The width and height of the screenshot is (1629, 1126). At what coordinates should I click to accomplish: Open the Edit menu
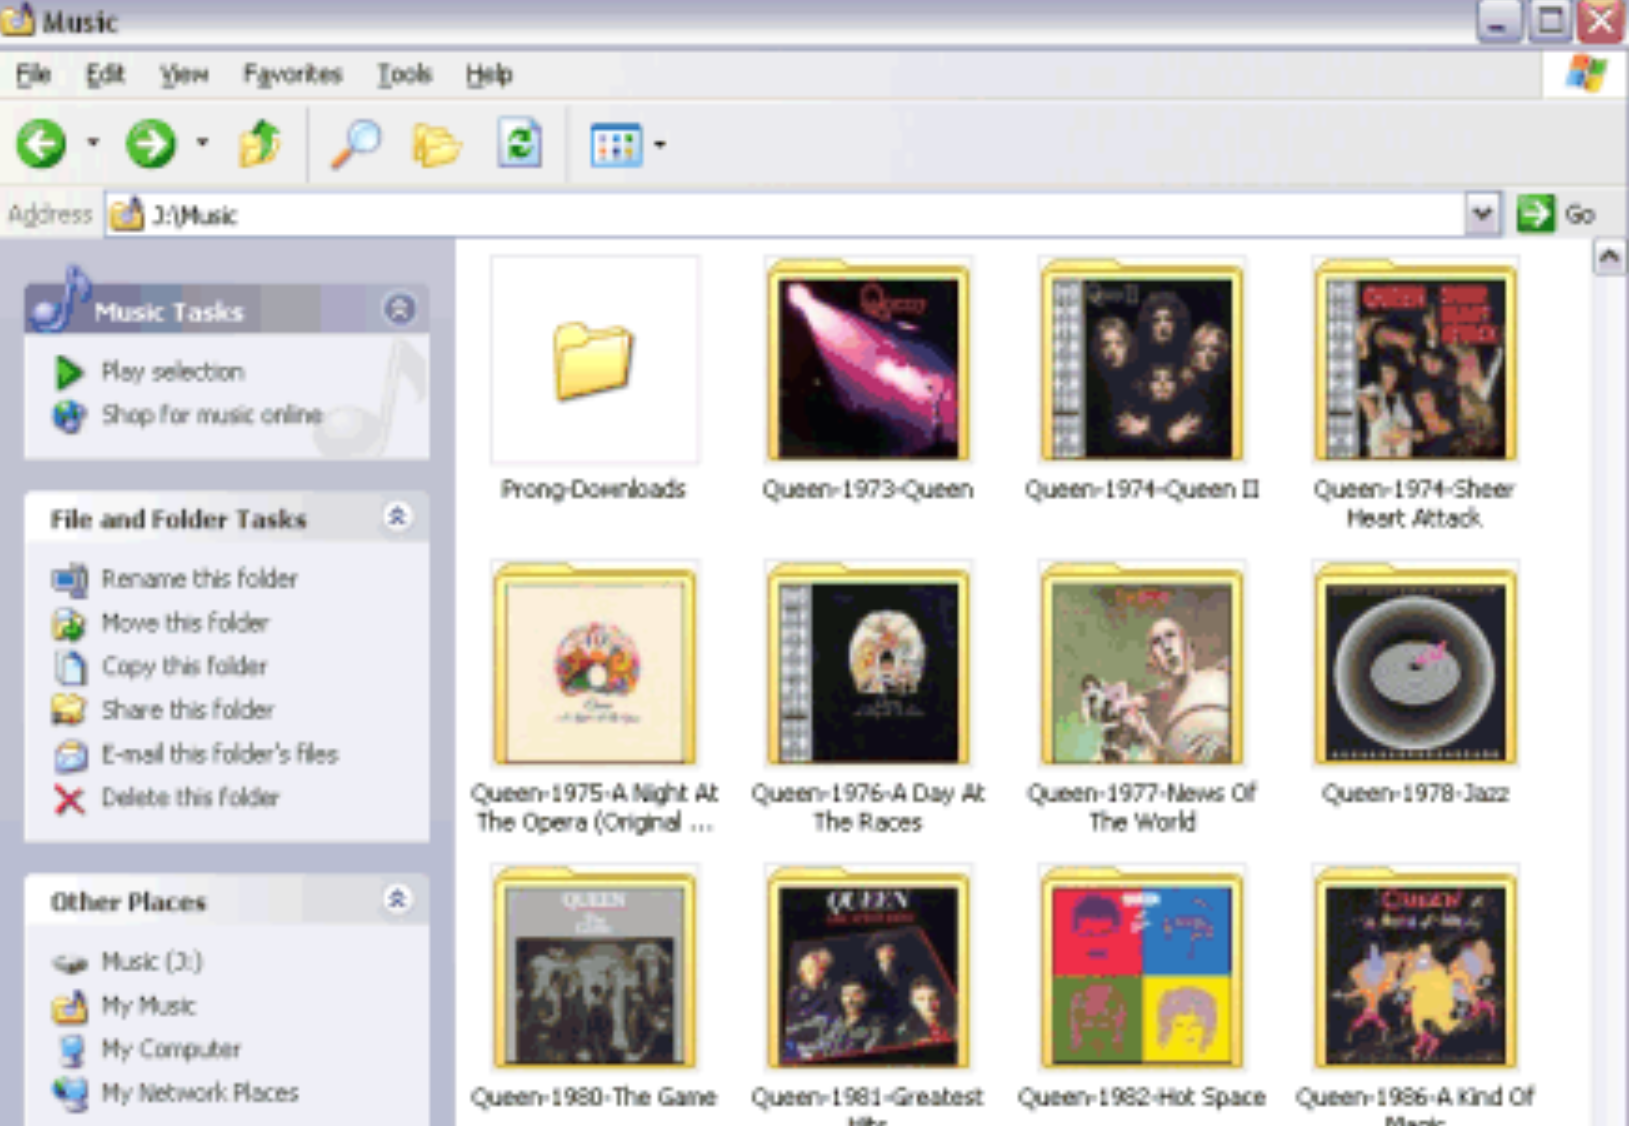[x=105, y=74]
